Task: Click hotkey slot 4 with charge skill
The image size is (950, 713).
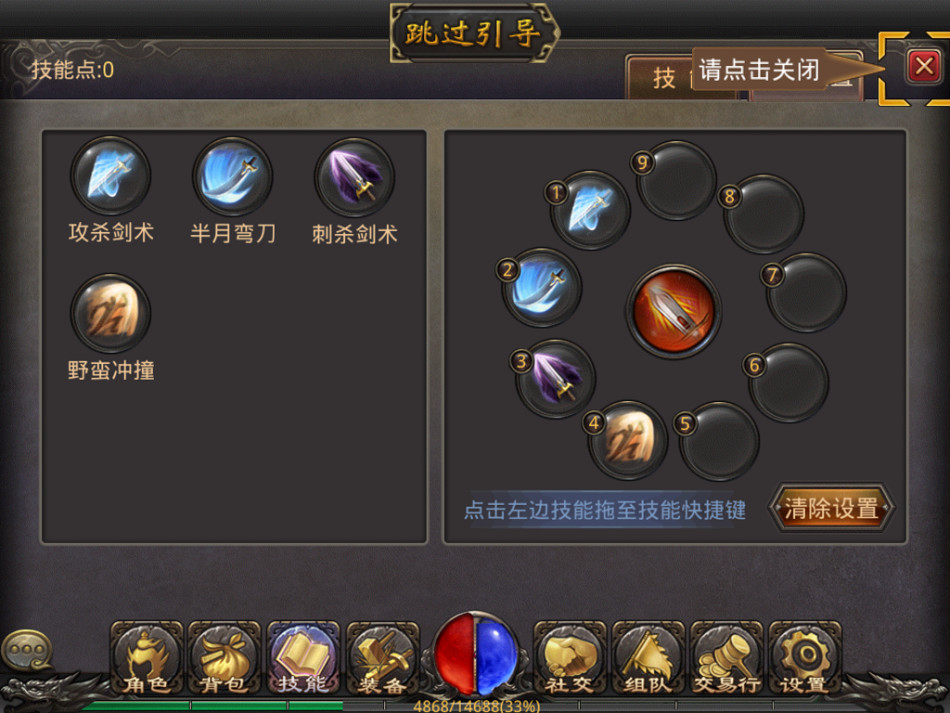Action: [x=628, y=440]
